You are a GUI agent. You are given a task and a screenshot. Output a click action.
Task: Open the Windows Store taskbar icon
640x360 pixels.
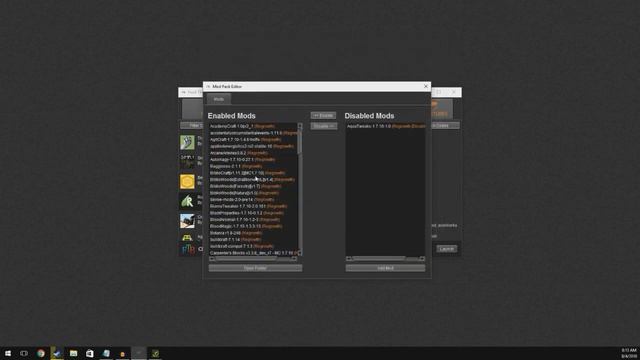coord(89,353)
